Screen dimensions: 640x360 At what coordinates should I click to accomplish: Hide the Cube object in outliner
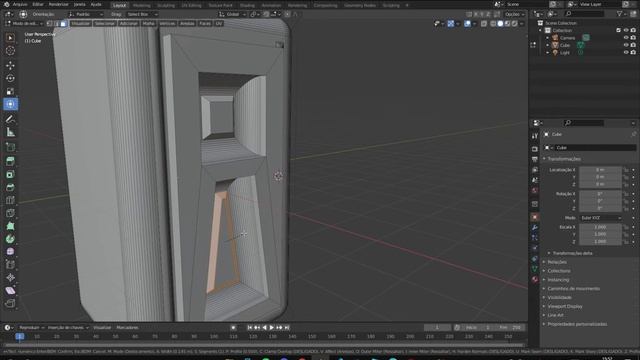[626, 45]
